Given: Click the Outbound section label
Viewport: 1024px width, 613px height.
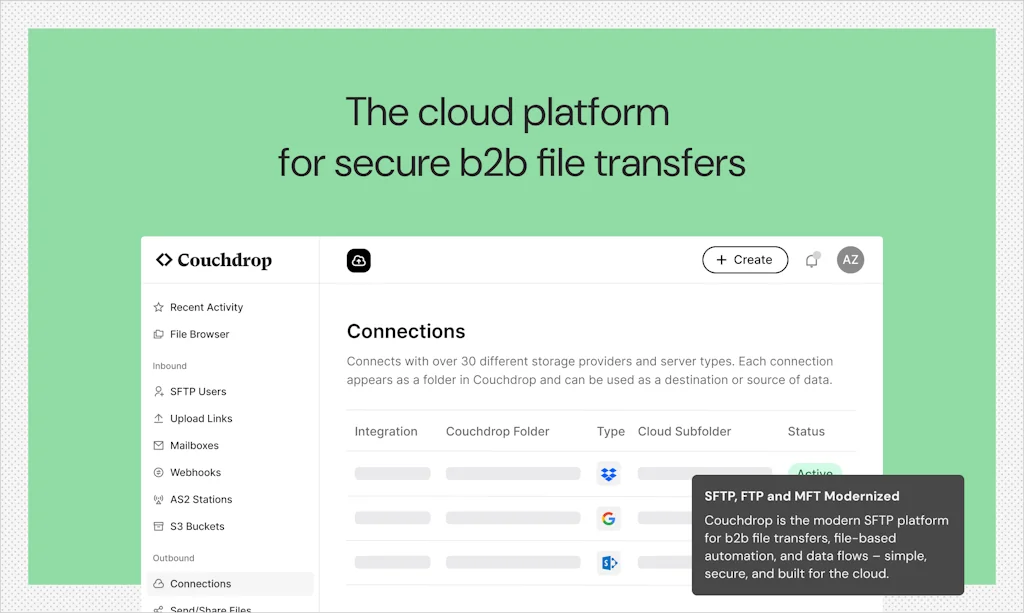Looking at the screenshot, I should 174,558.
